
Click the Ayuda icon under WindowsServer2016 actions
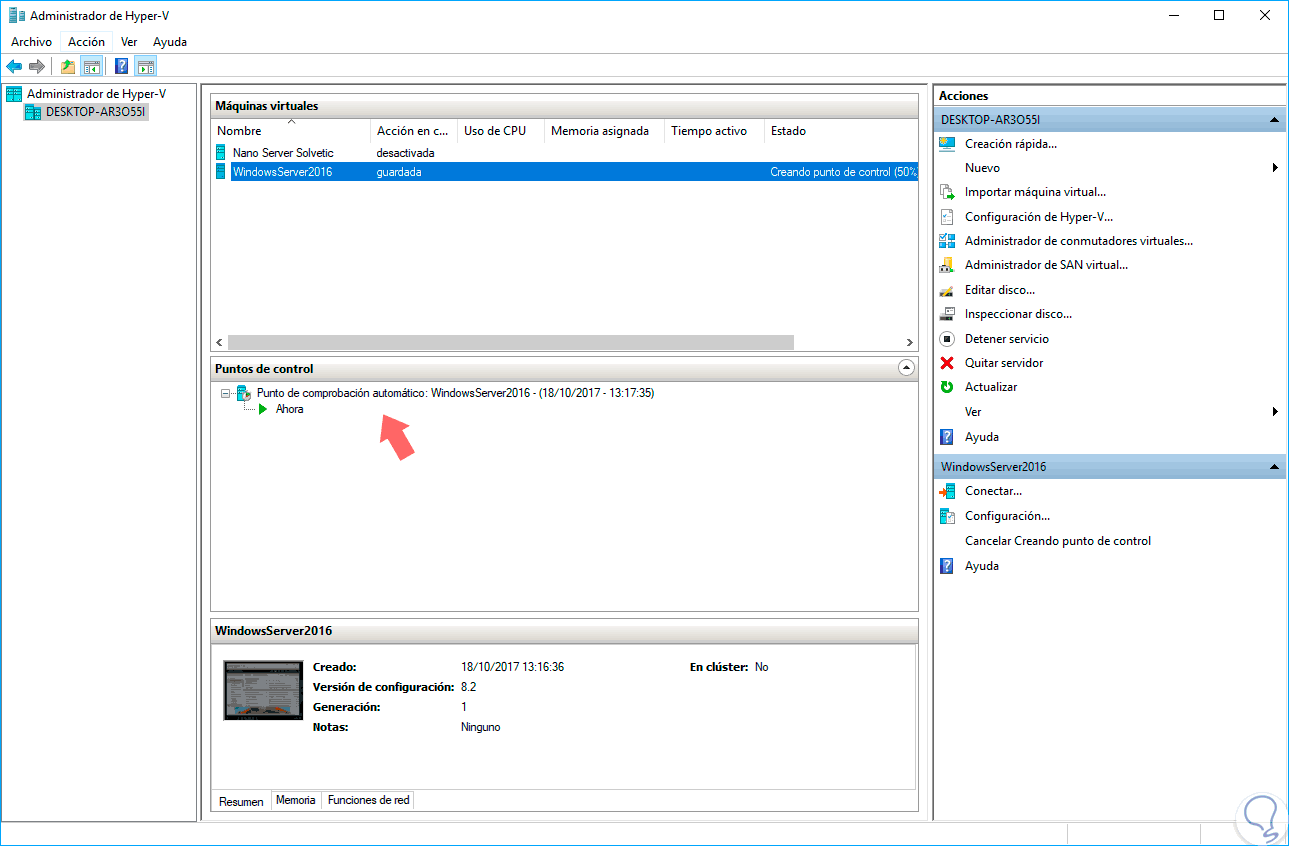[x=947, y=566]
